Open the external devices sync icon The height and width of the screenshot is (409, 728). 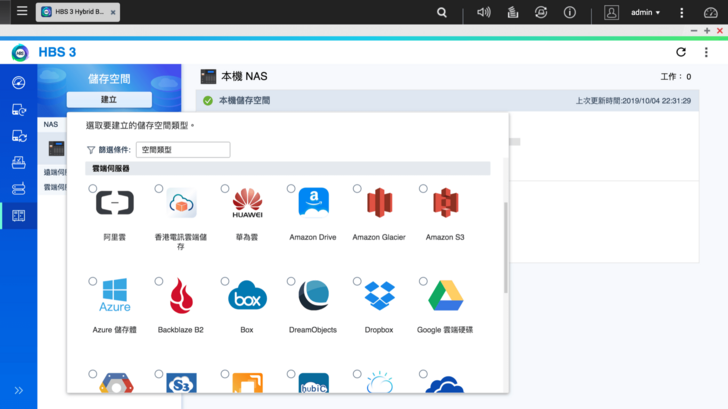[x=541, y=13]
